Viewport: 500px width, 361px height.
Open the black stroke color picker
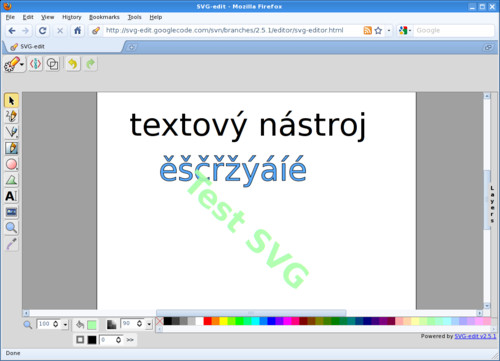coord(92,340)
